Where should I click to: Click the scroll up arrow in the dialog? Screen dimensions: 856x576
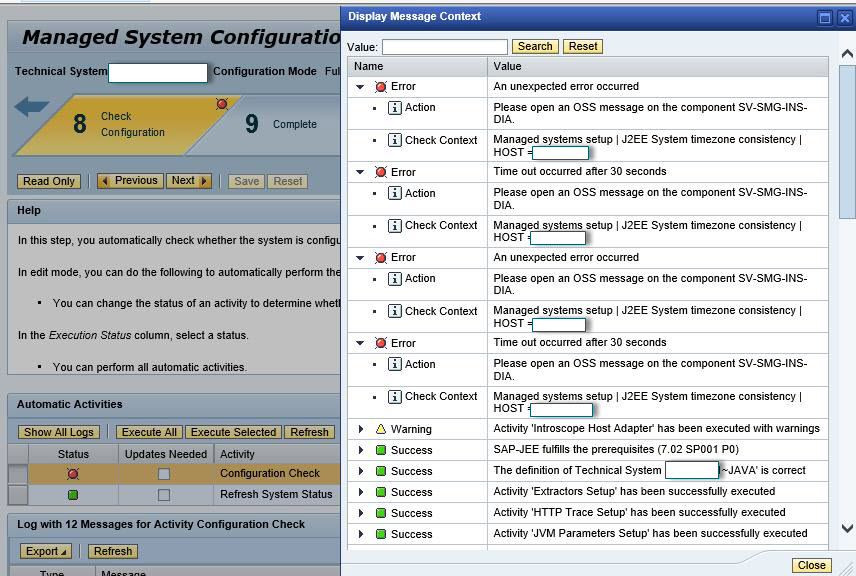[847, 54]
